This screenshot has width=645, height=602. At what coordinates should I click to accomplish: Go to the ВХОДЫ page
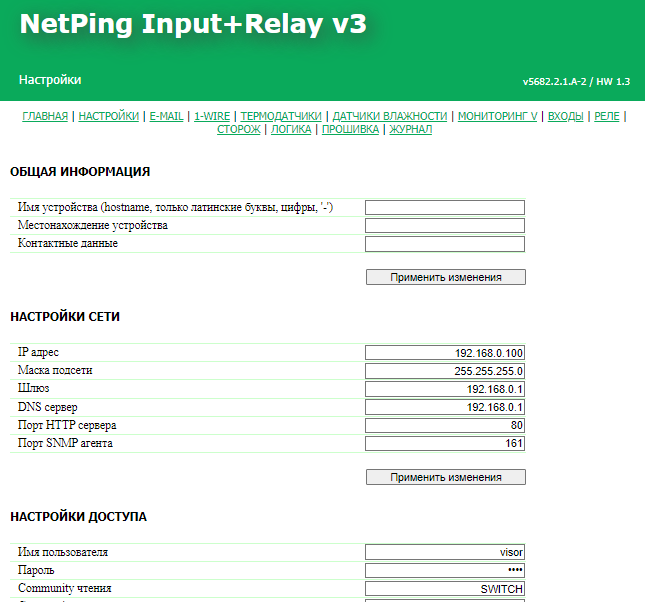pyautogui.click(x=565, y=116)
